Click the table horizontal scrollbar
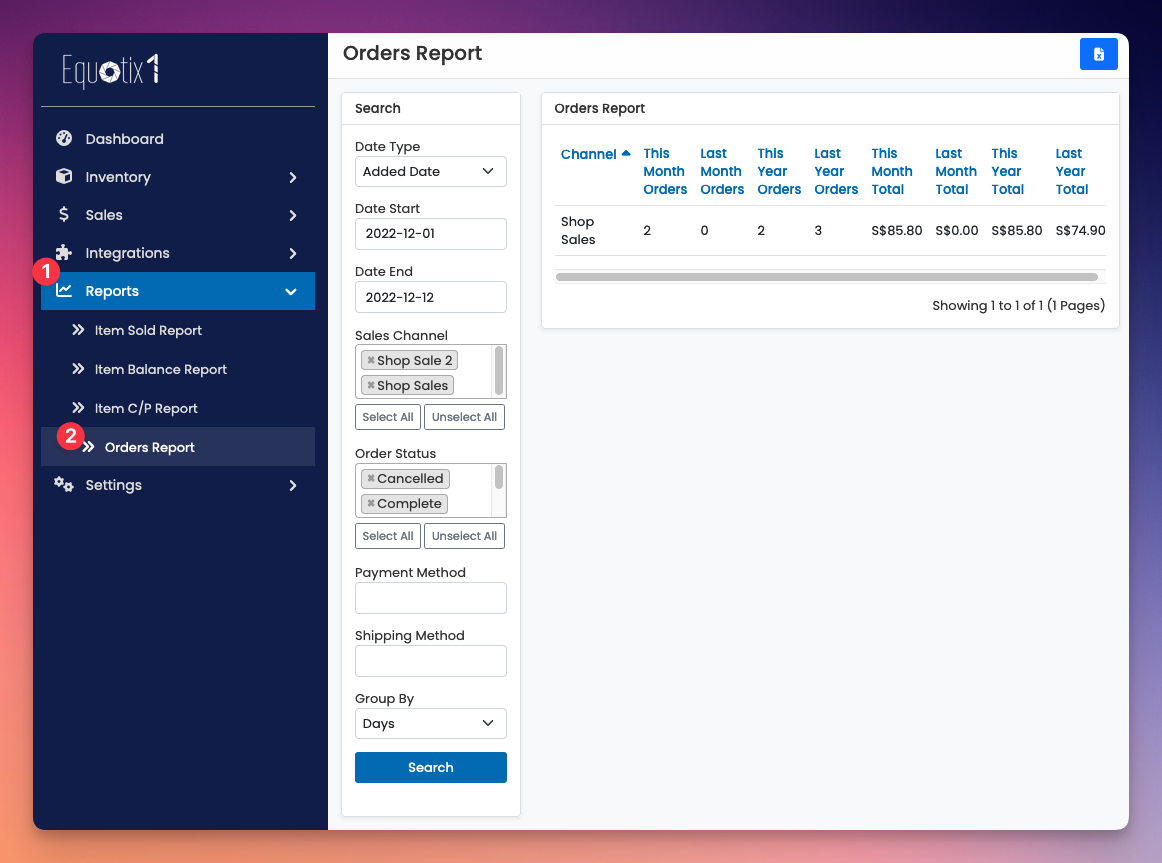Viewport: 1162px width, 863px height. (826, 277)
